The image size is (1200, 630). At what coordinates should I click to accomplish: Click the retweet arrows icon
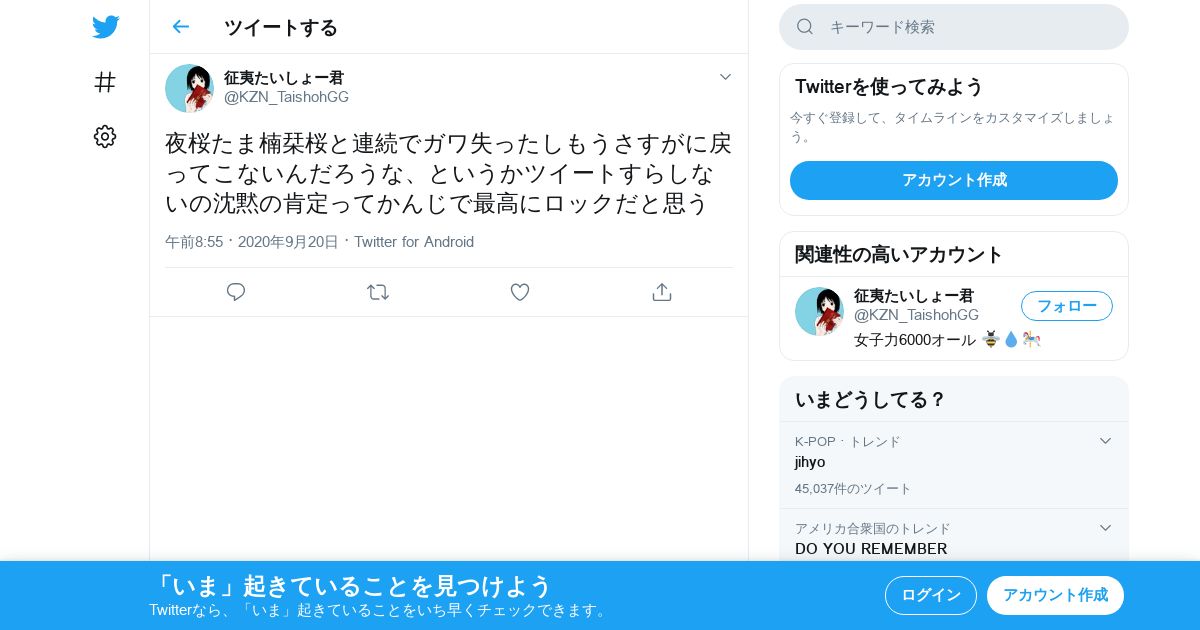(x=378, y=292)
